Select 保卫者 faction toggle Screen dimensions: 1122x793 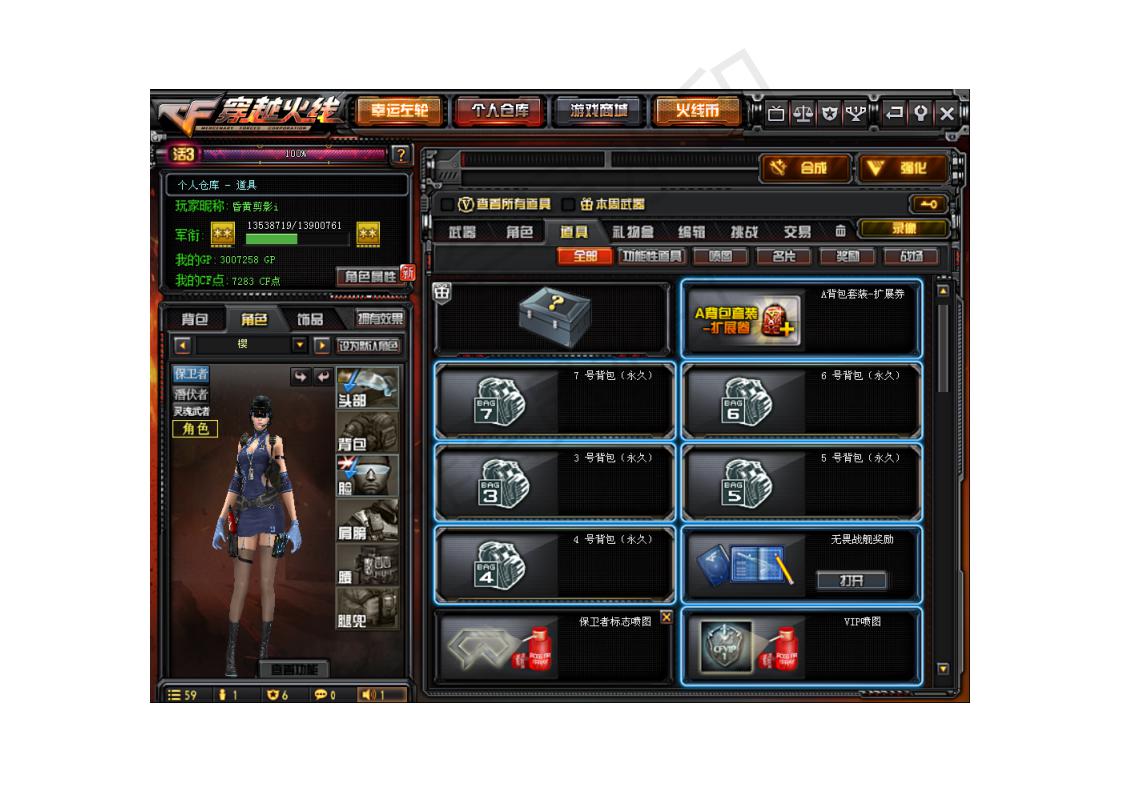(191, 374)
